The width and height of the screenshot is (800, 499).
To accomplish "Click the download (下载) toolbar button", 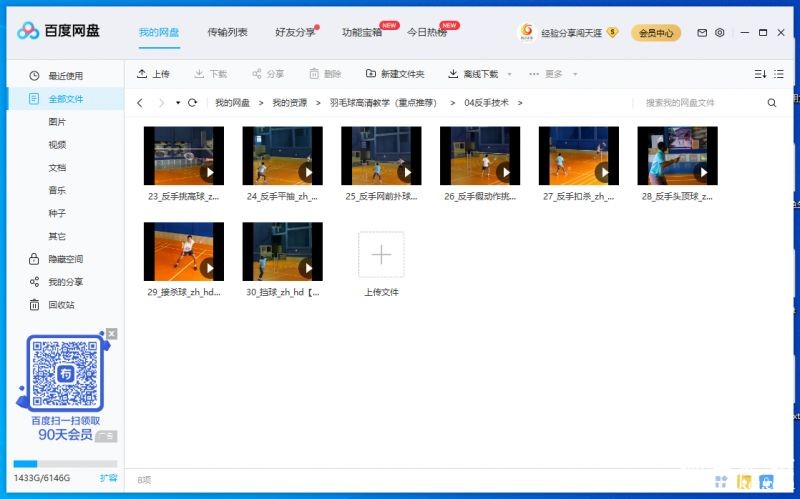I will pyautogui.click(x=210, y=74).
